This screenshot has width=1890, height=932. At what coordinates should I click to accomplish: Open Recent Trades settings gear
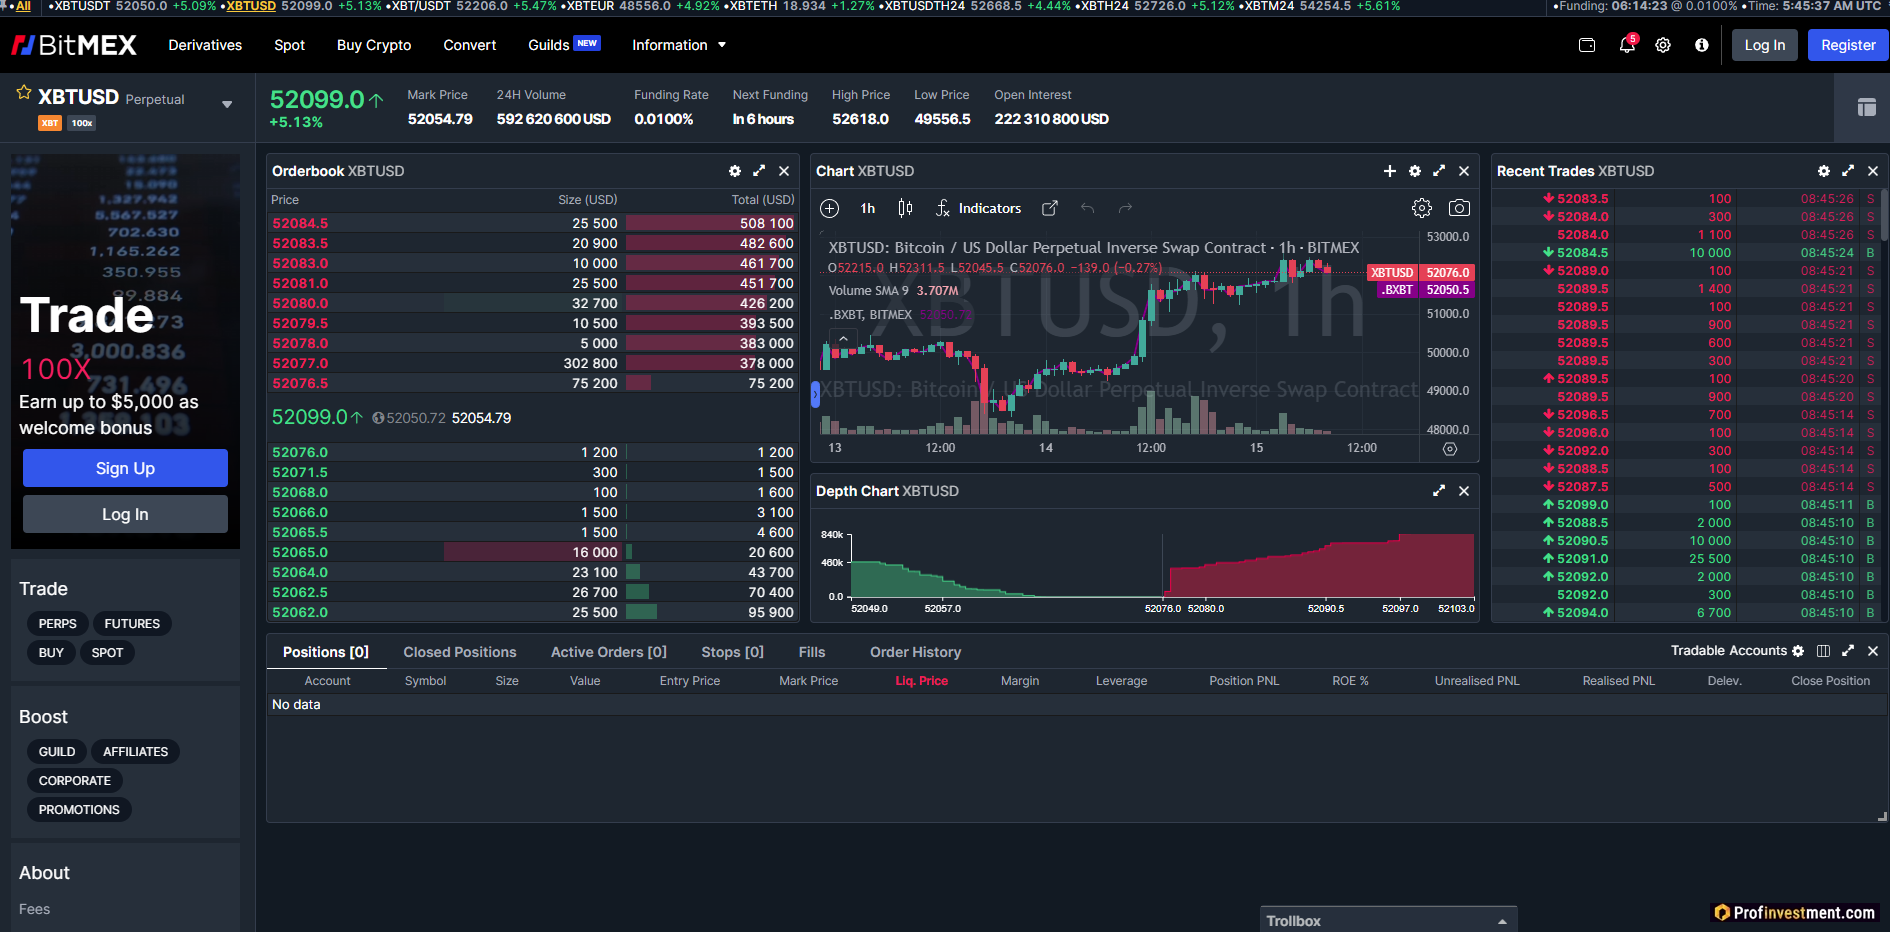tap(1824, 171)
